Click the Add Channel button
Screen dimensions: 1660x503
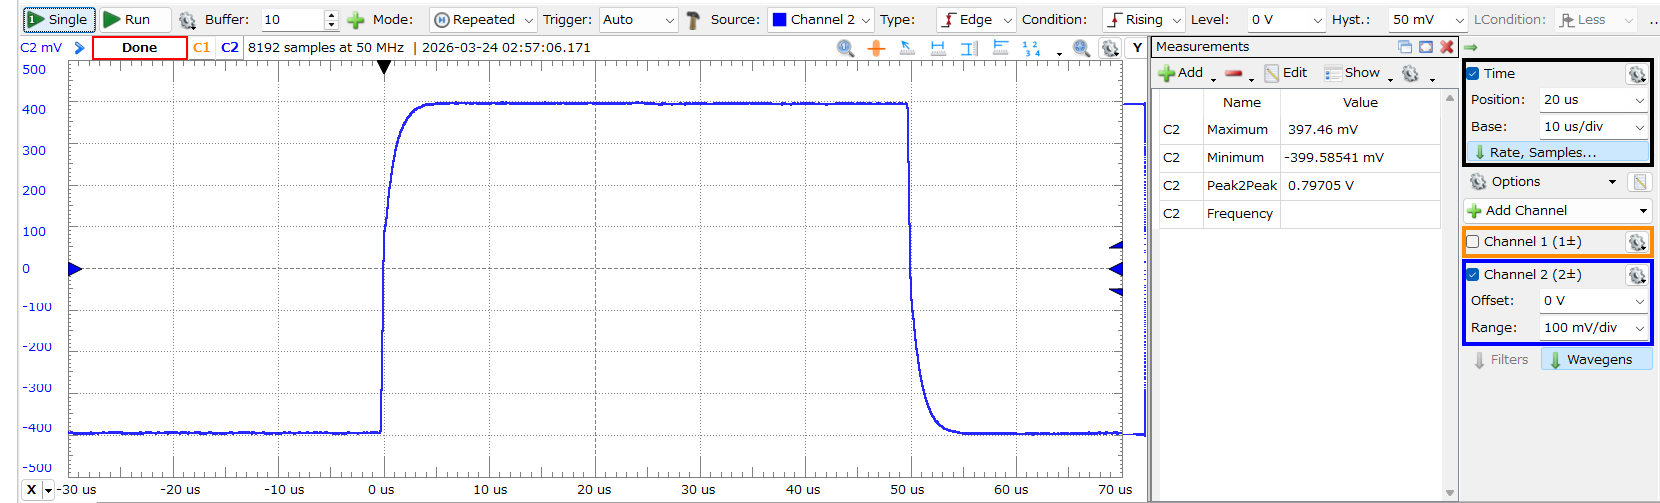(x=1557, y=210)
